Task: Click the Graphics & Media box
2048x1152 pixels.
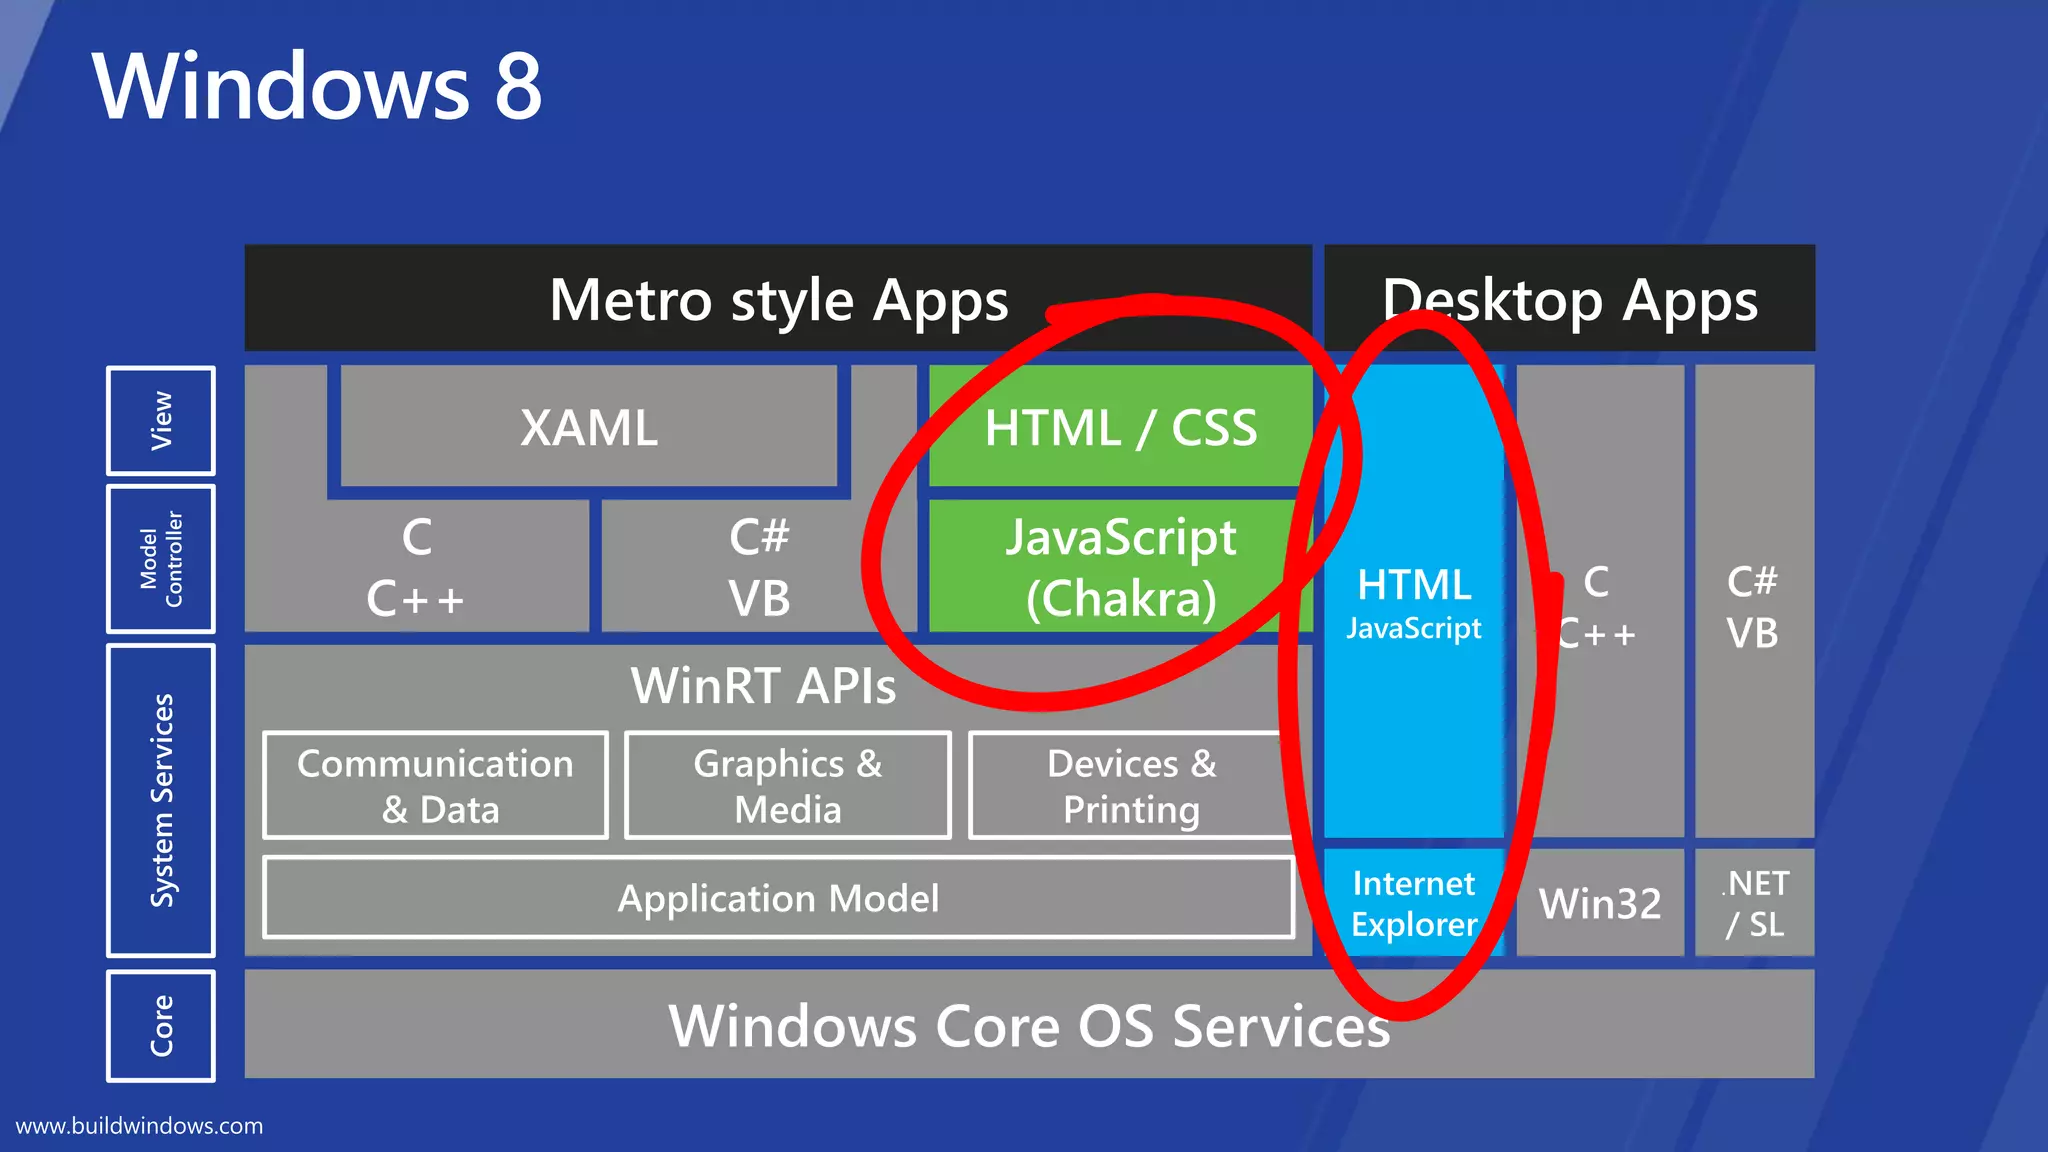Action: [788, 785]
